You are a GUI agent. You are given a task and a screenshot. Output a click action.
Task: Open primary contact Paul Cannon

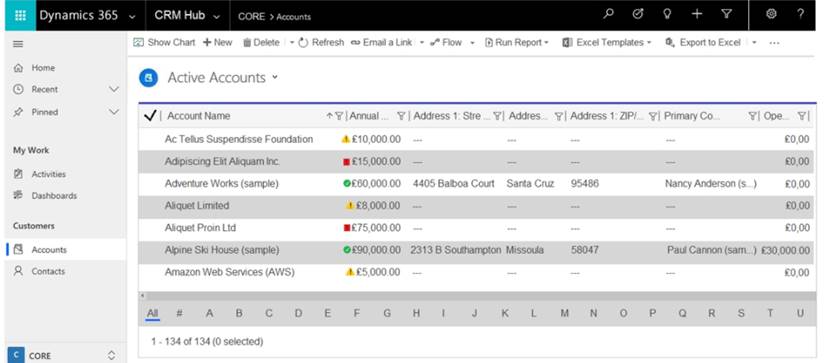click(712, 250)
